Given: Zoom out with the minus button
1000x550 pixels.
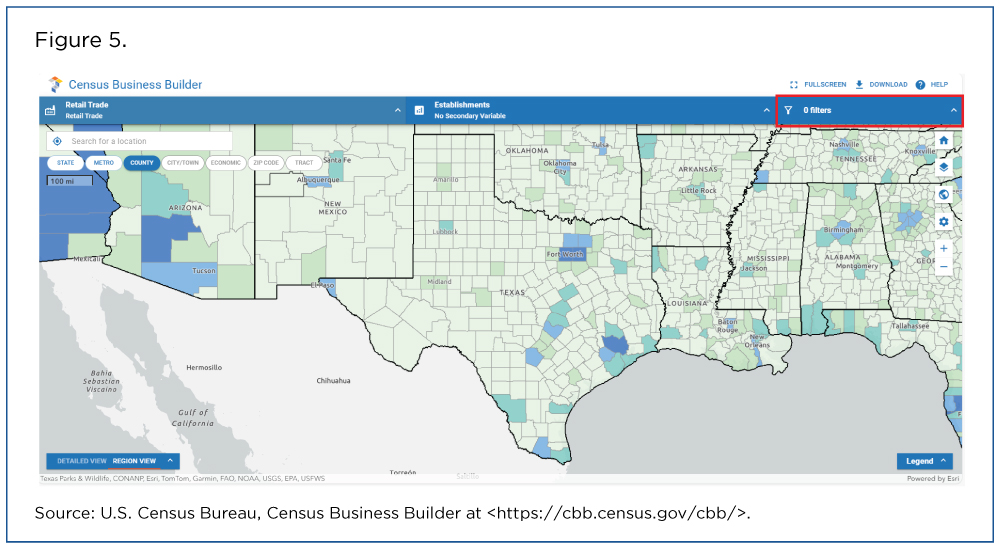Looking at the screenshot, I should (943, 267).
